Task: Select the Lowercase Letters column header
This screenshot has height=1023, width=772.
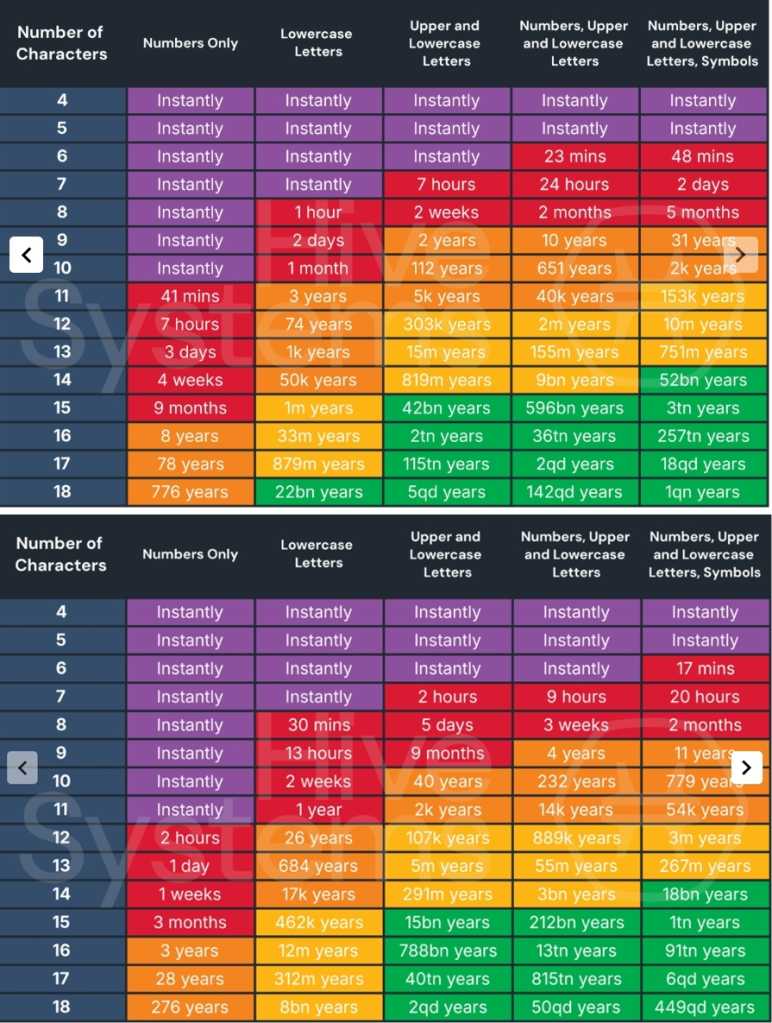Action: click(x=318, y=43)
